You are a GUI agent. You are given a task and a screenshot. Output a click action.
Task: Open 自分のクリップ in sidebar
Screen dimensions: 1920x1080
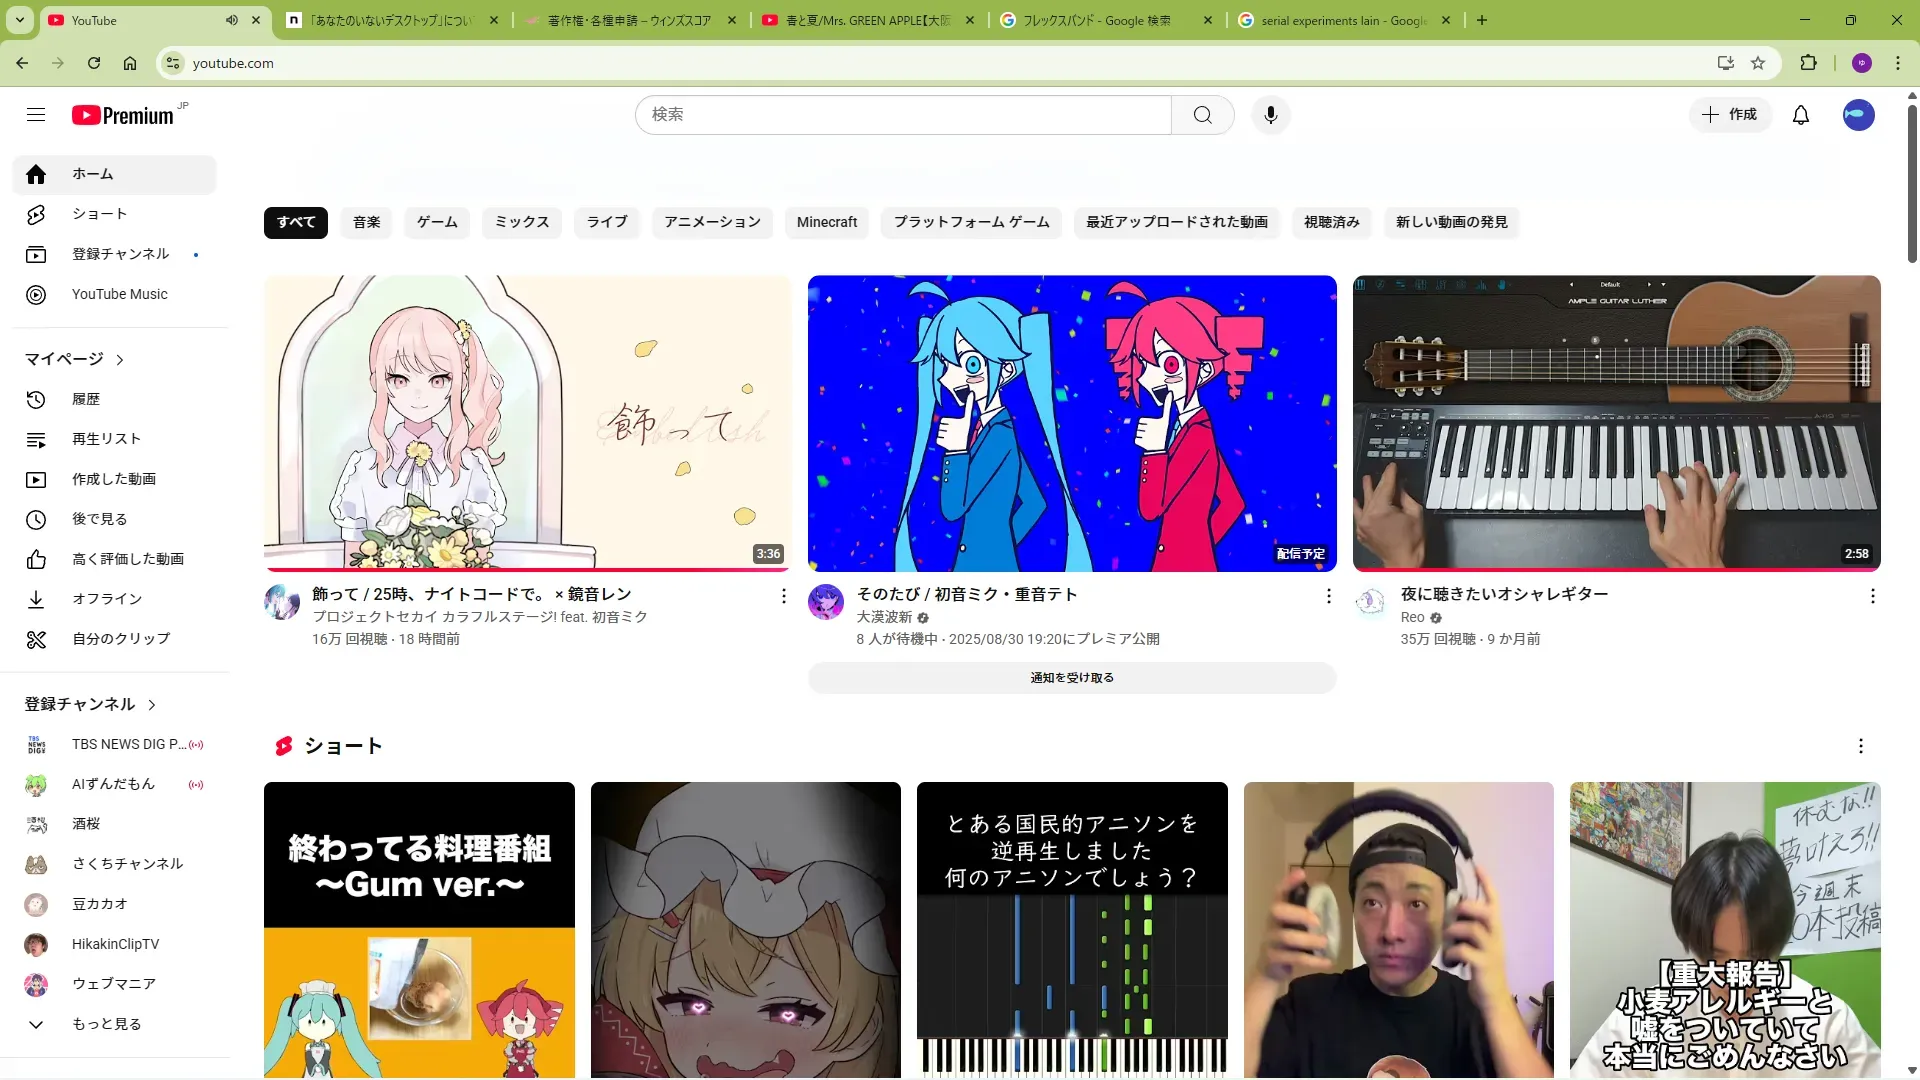(x=120, y=639)
